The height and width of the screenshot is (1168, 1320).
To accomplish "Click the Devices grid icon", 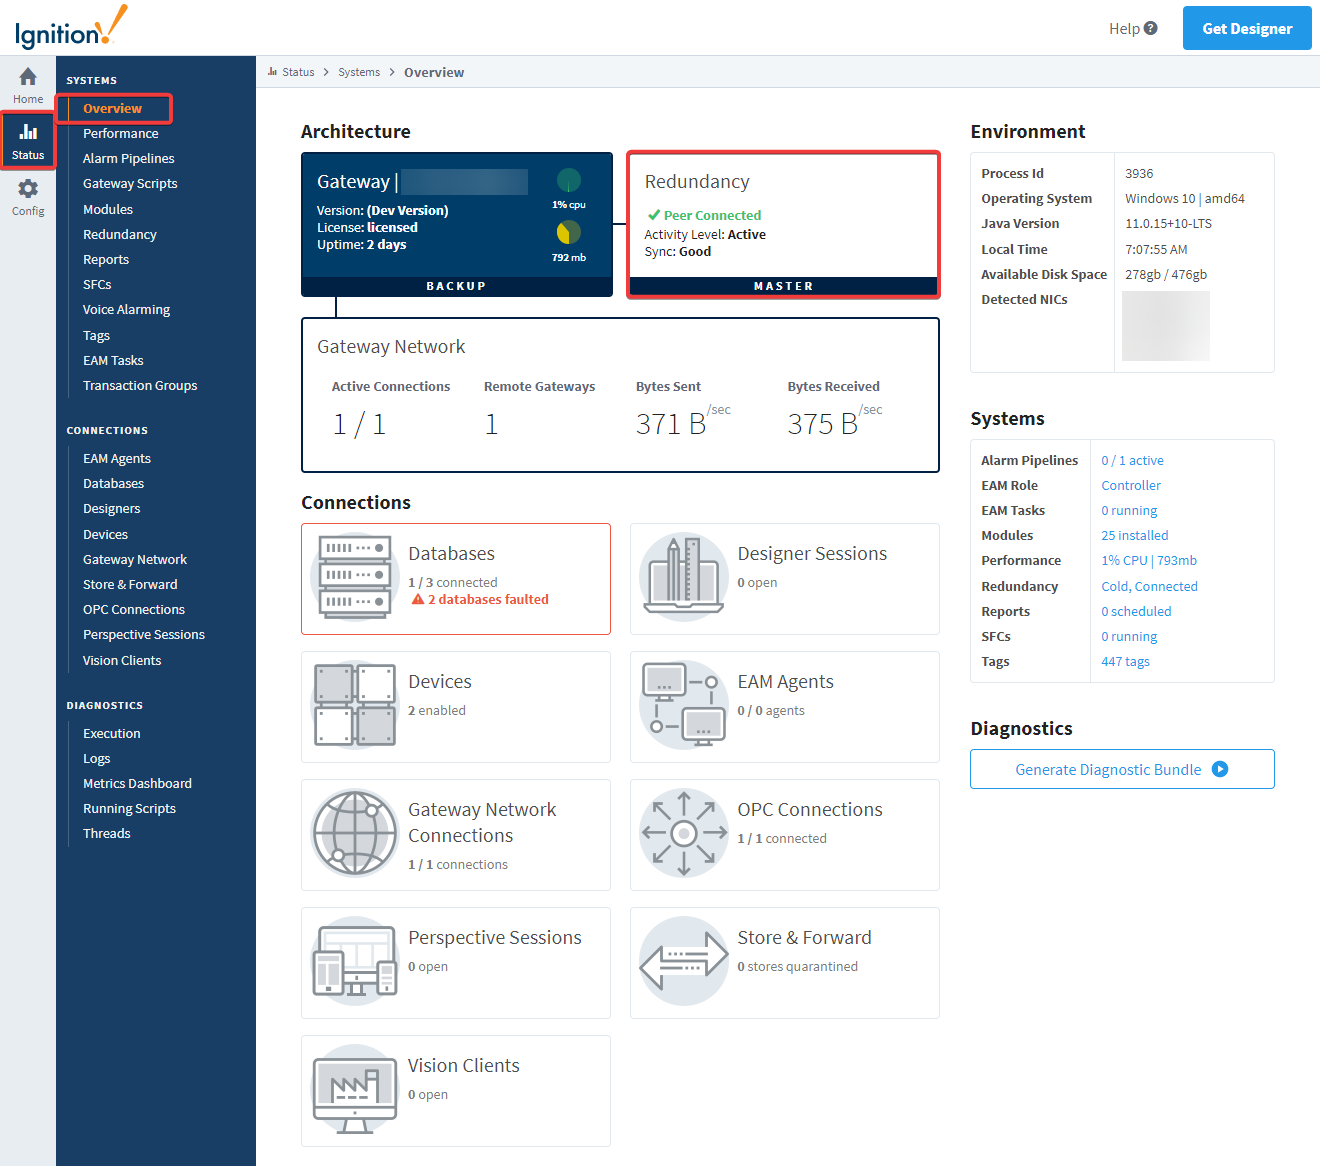I will tap(355, 705).
